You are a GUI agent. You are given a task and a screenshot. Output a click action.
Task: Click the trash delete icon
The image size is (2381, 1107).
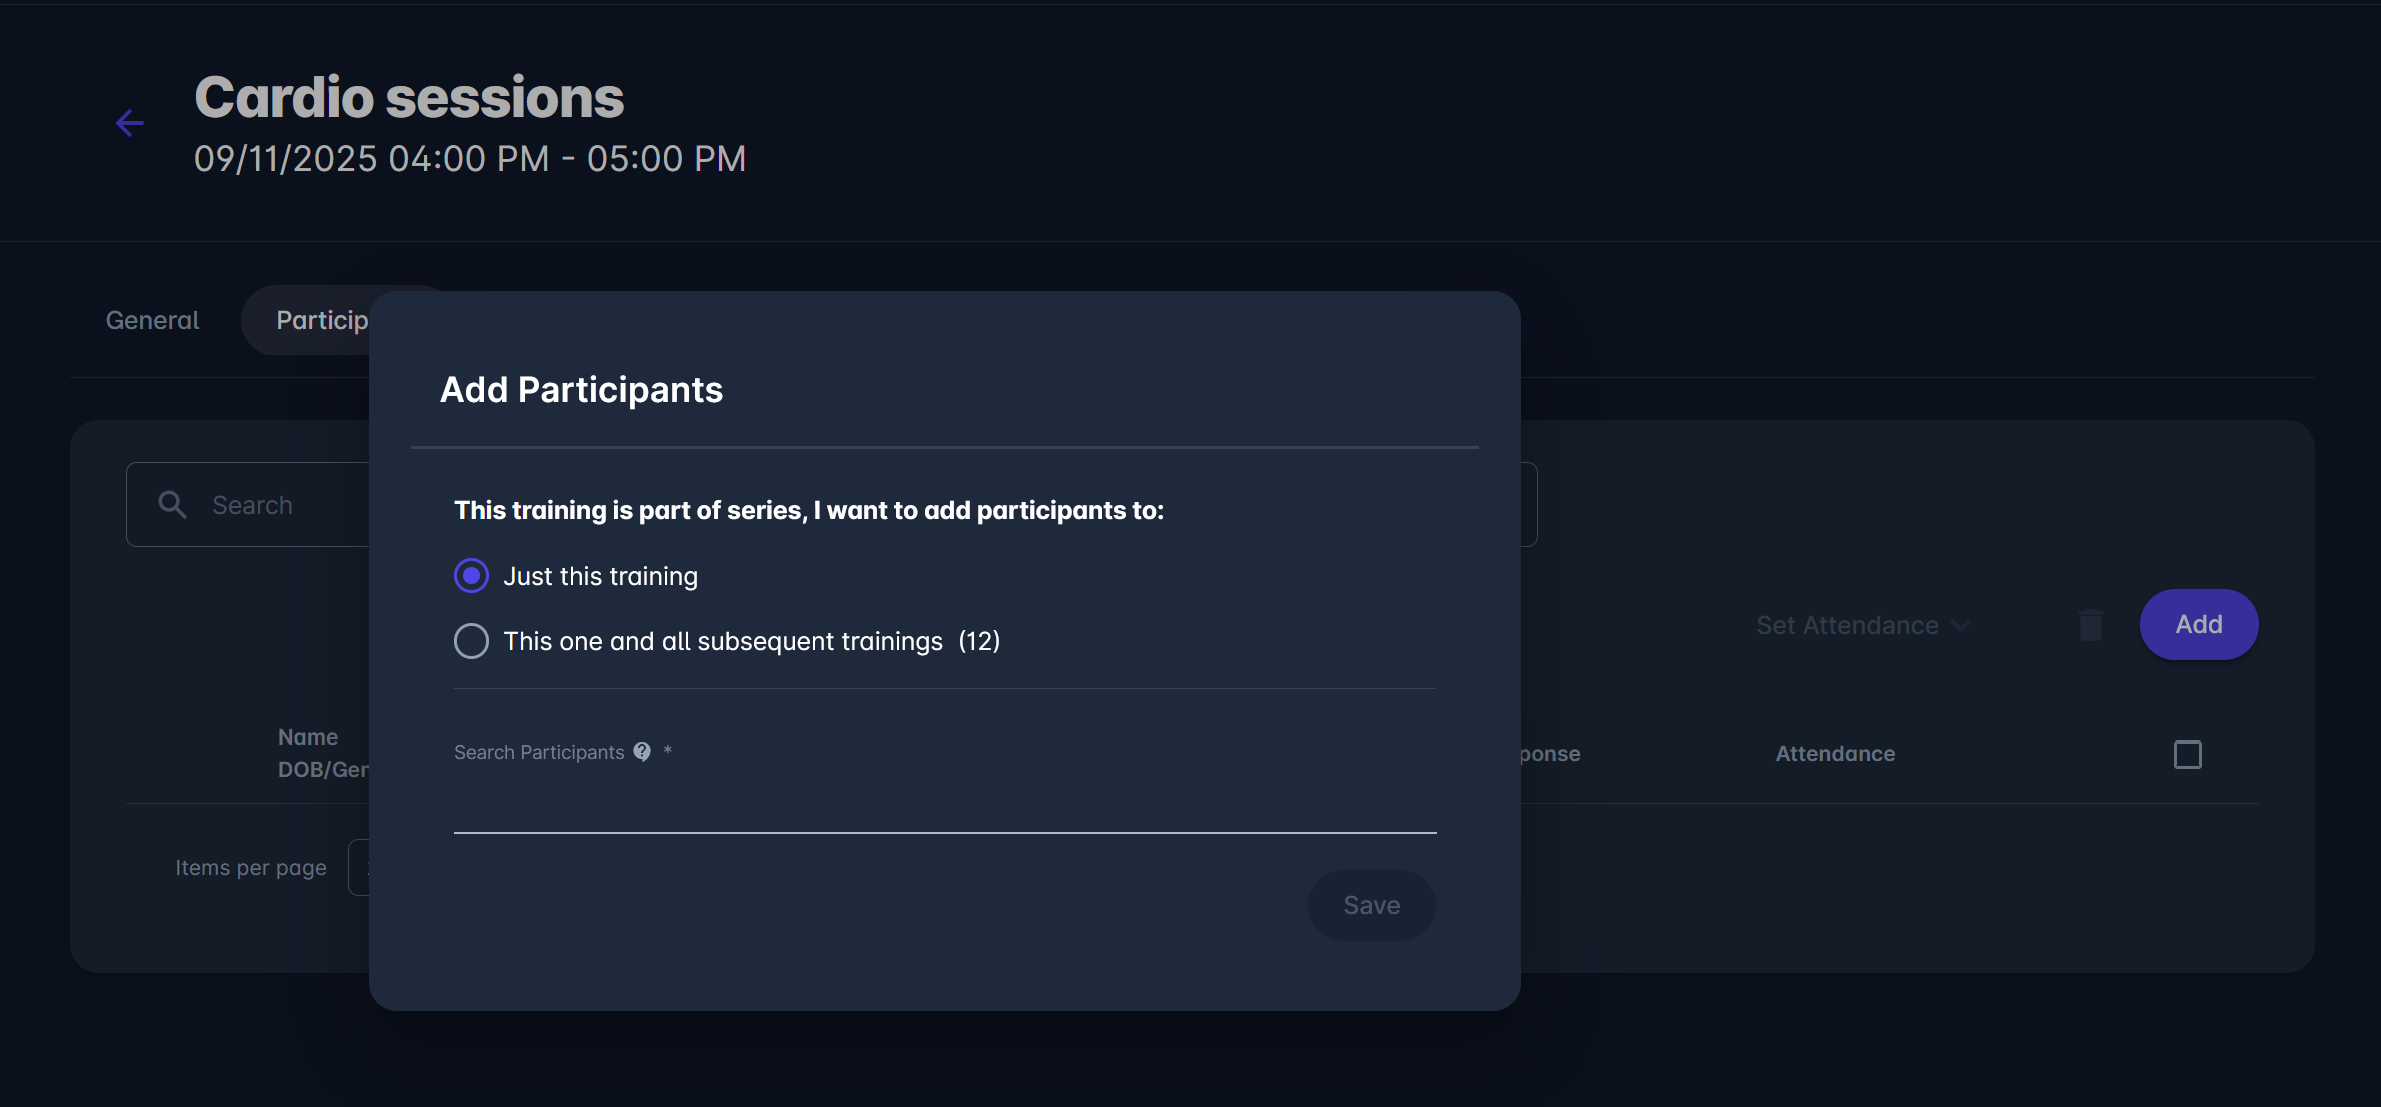tap(2090, 625)
